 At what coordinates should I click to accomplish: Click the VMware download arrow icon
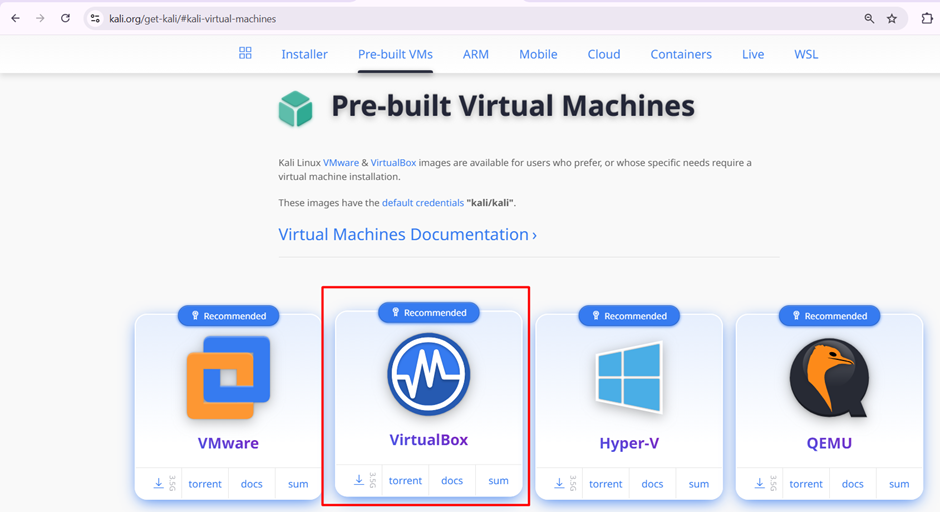[158, 483]
